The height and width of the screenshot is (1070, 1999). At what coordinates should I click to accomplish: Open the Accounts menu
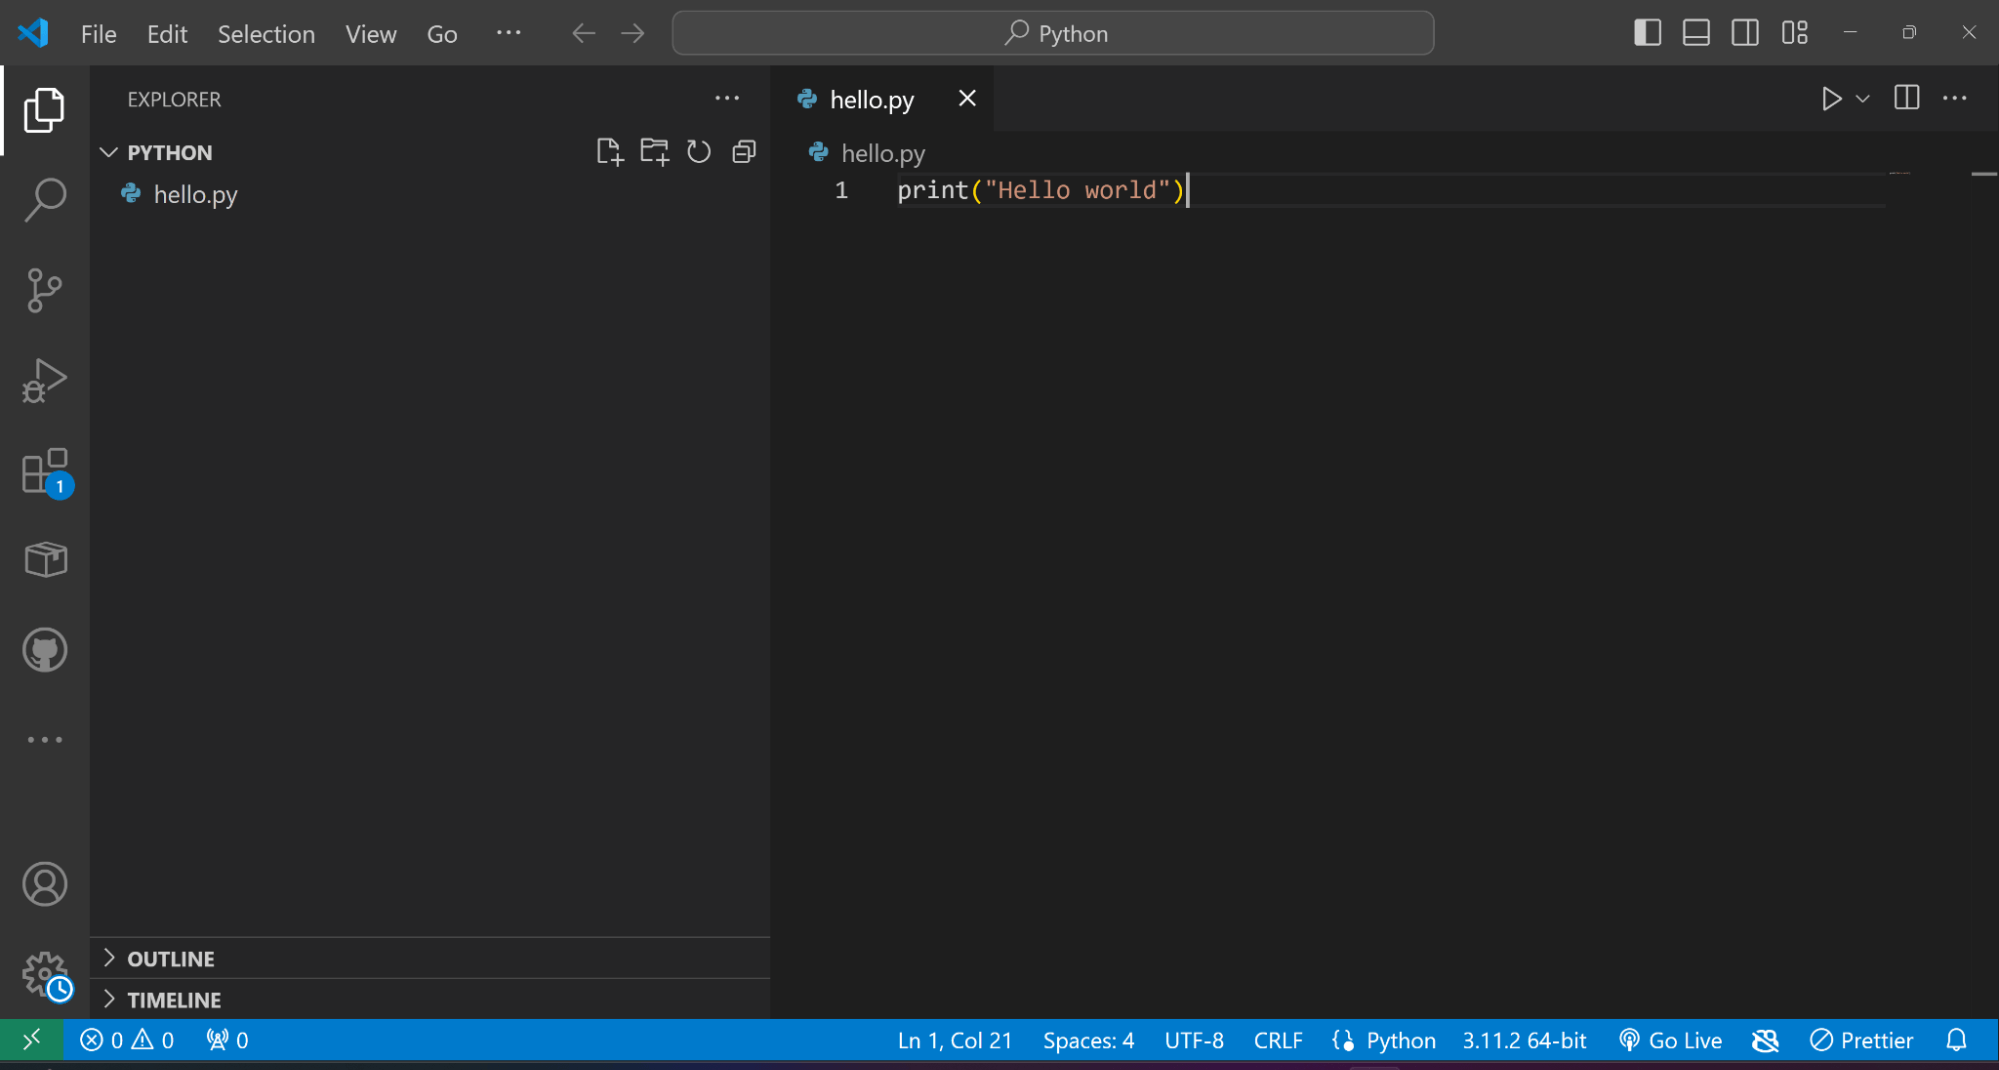point(44,884)
